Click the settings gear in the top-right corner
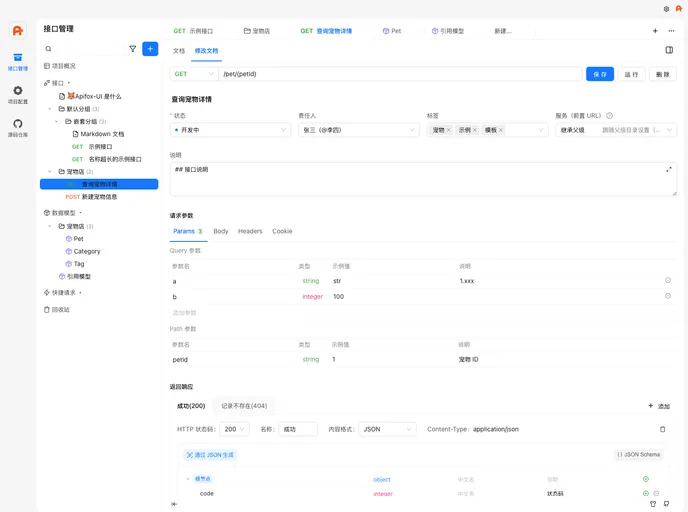The height and width of the screenshot is (512, 688). [666, 9]
